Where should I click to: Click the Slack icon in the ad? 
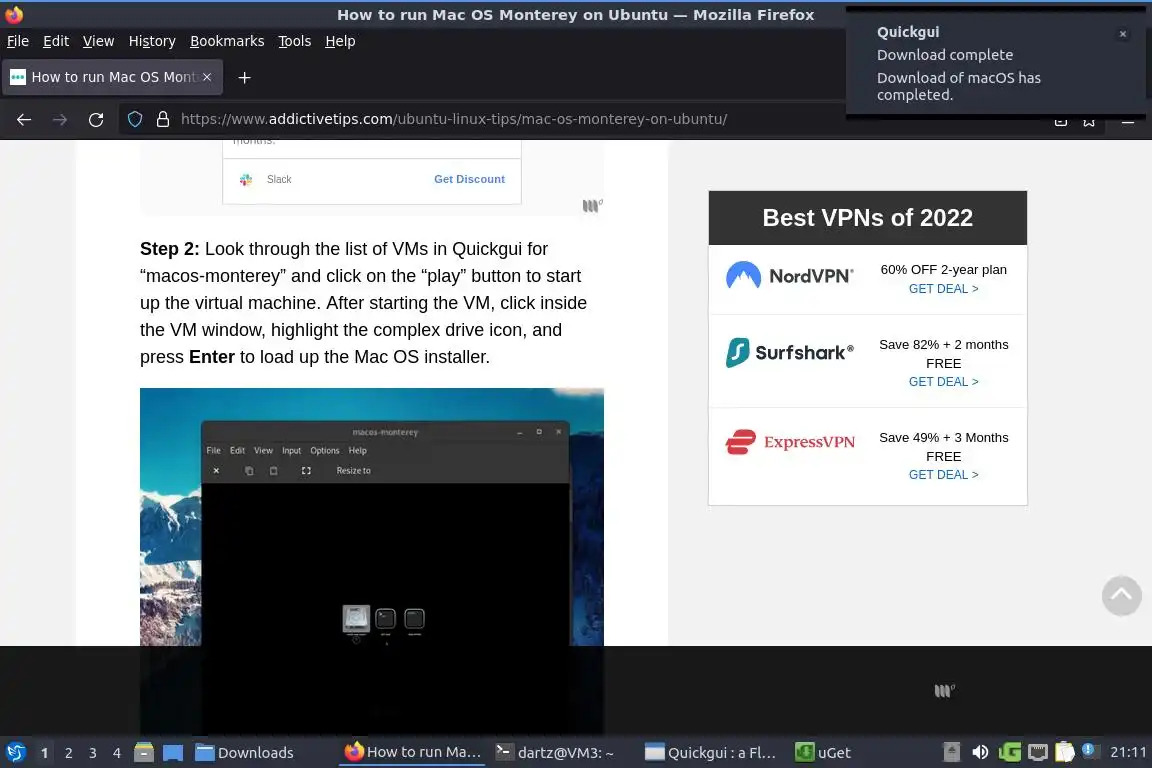coord(246,179)
